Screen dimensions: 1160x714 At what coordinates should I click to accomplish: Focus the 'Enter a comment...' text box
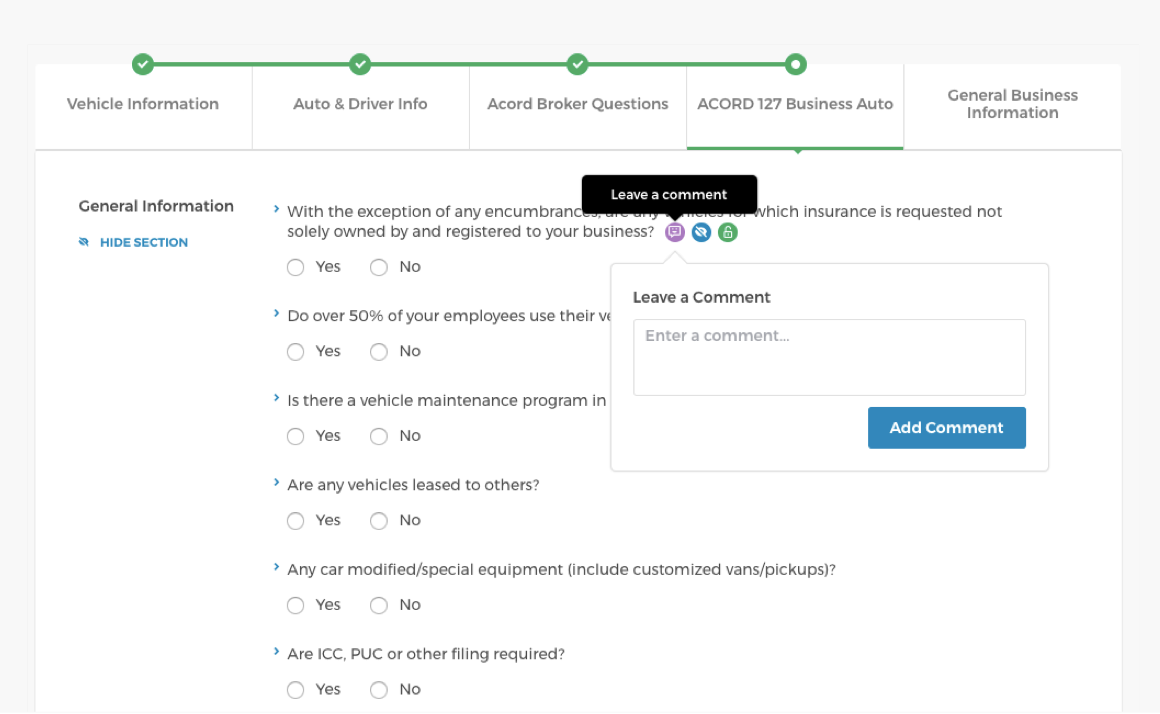coord(829,357)
